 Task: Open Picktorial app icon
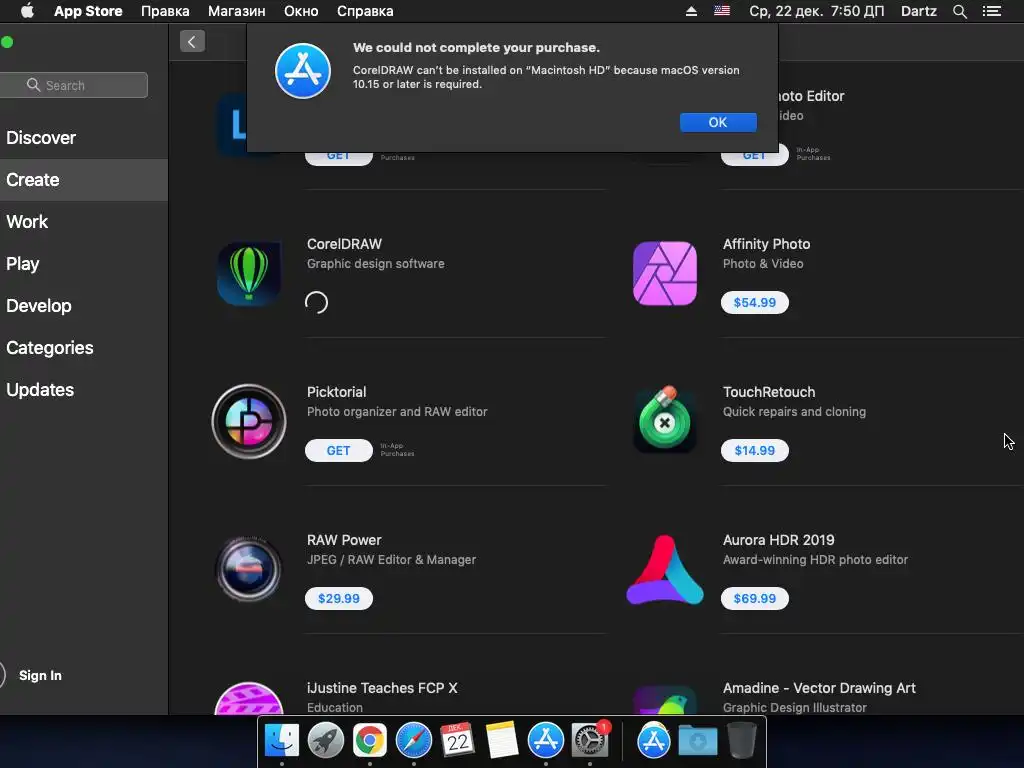coord(249,421)
